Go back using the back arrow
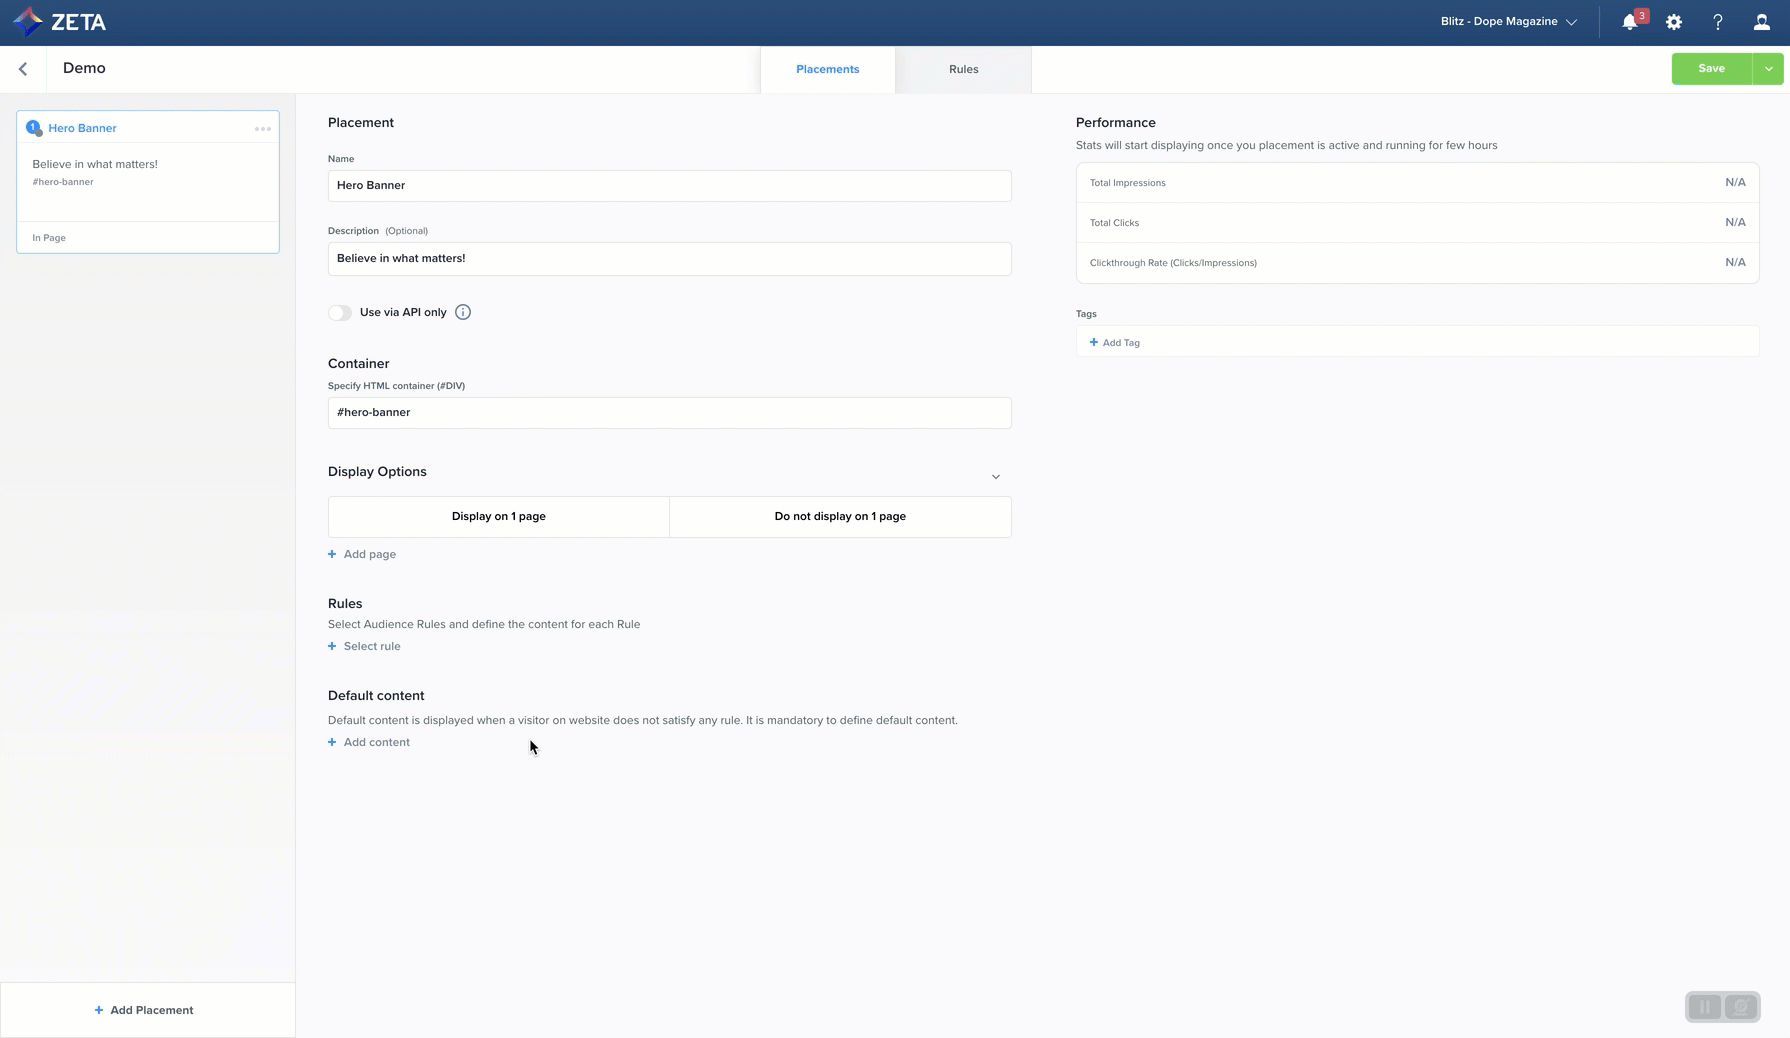1790x1038 pixels. (23, 69)
